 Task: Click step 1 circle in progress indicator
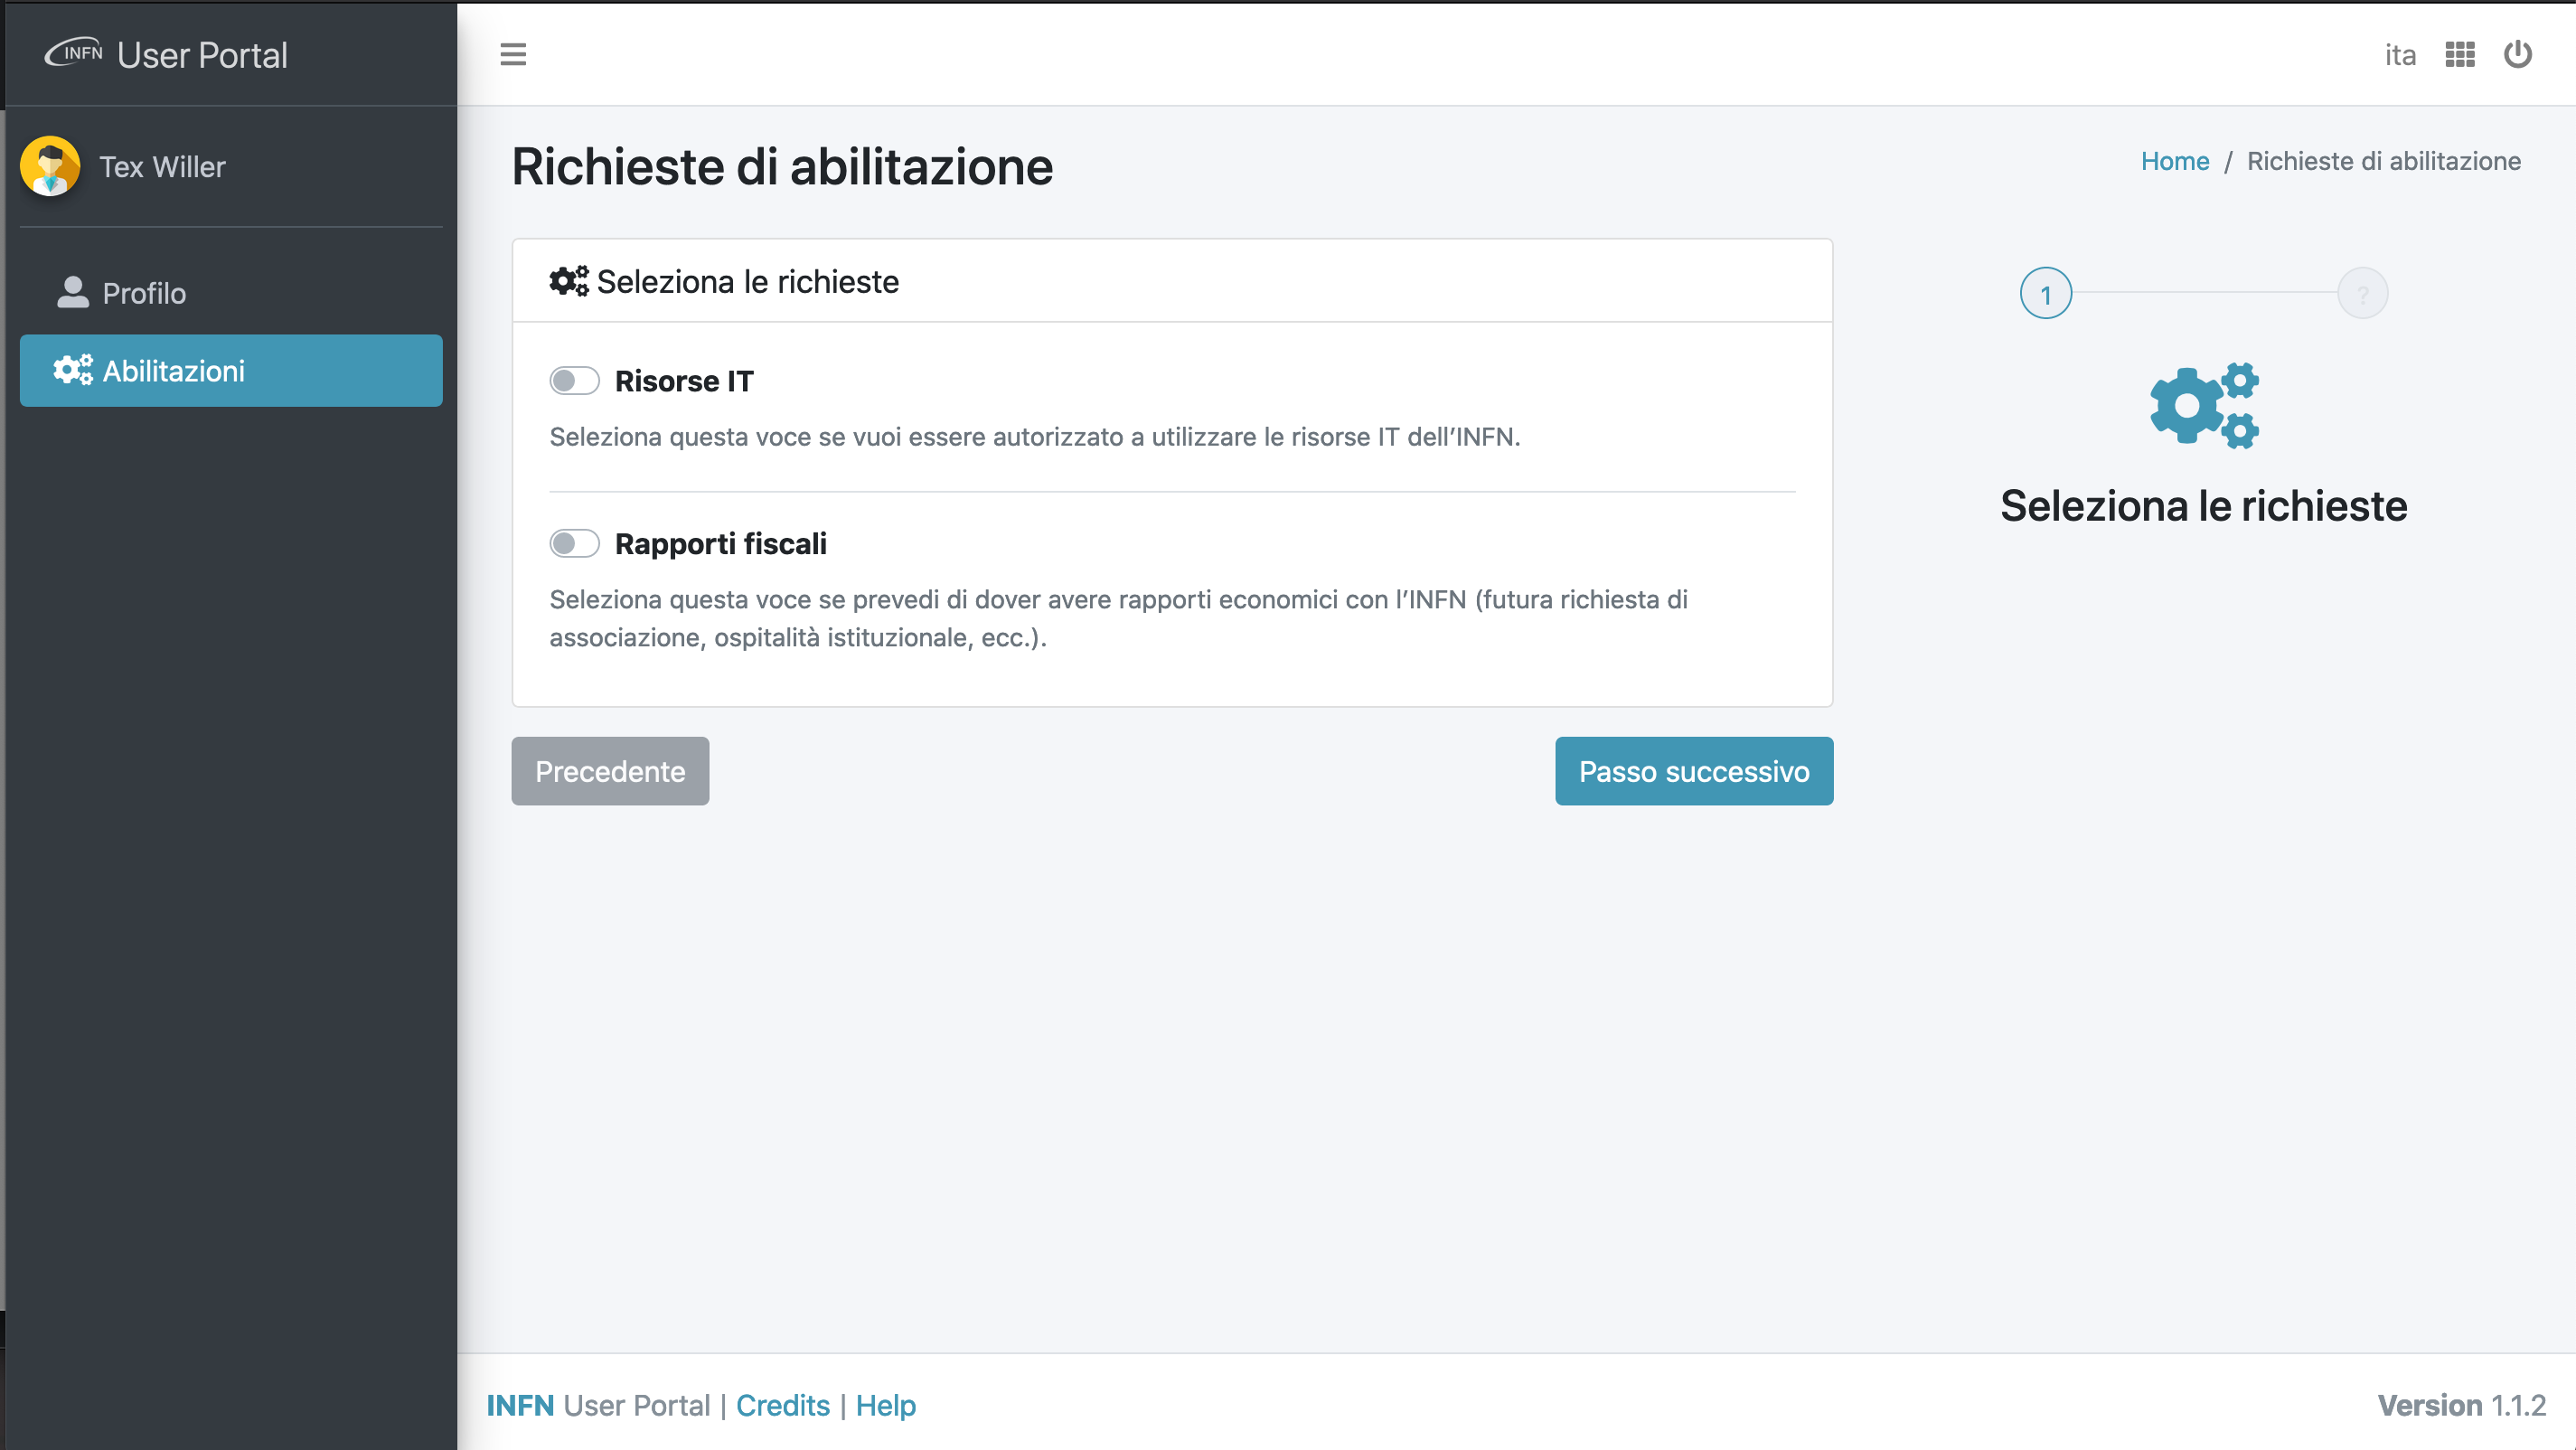point(2045,294)
